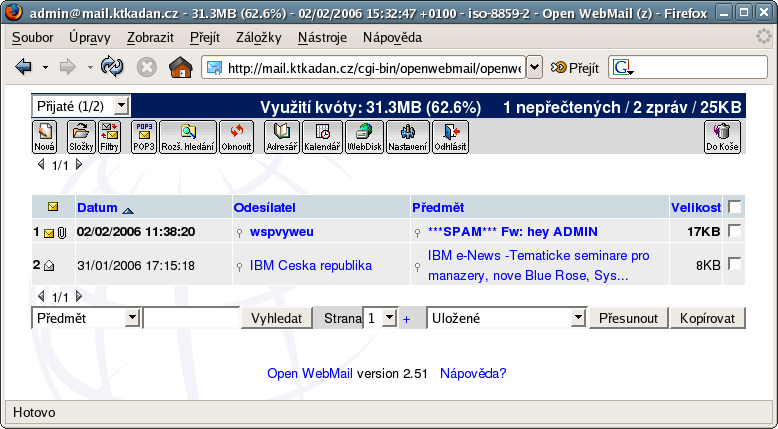Screen dimensions: 778x429
Task: Log out with Odhlásit icon
Action: pyautogui.click(x=451, y=136)
